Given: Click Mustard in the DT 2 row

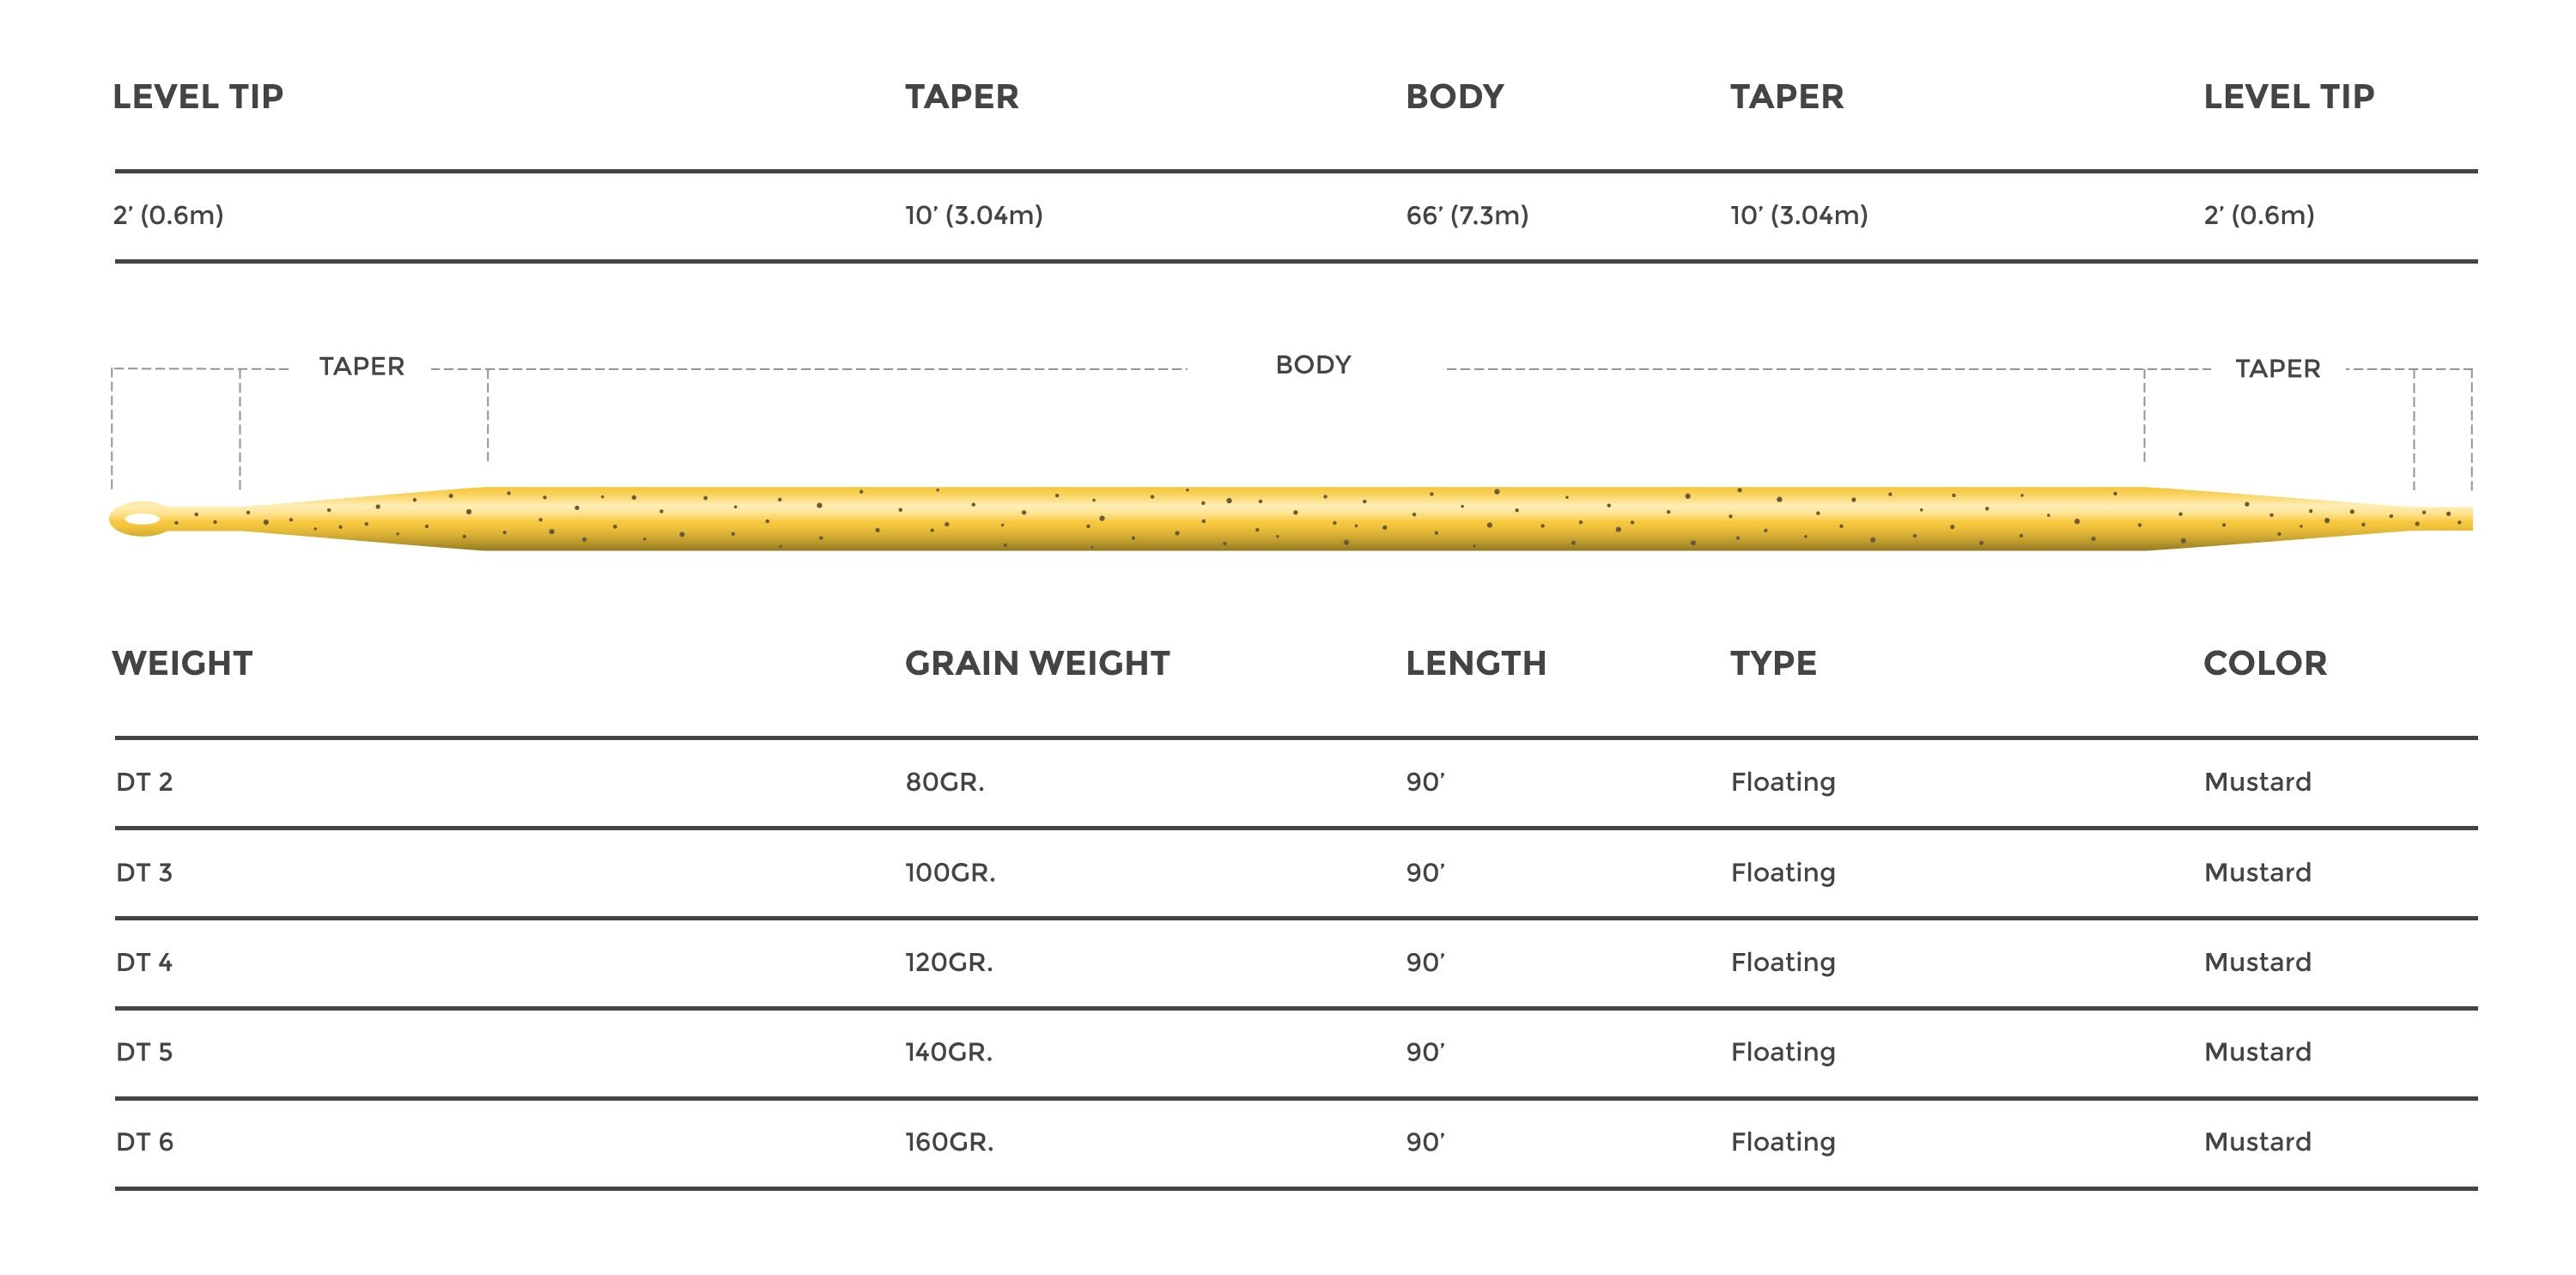Looking at the screenshot, I should coord(2257,782).
